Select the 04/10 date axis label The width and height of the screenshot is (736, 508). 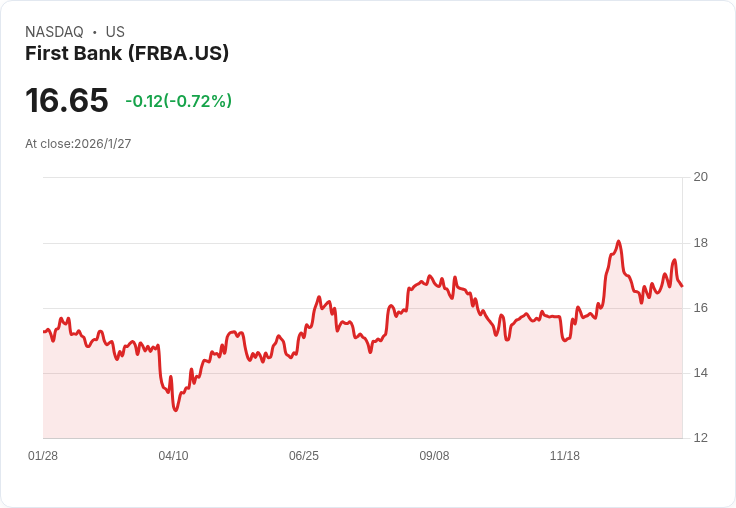(173, 456)
